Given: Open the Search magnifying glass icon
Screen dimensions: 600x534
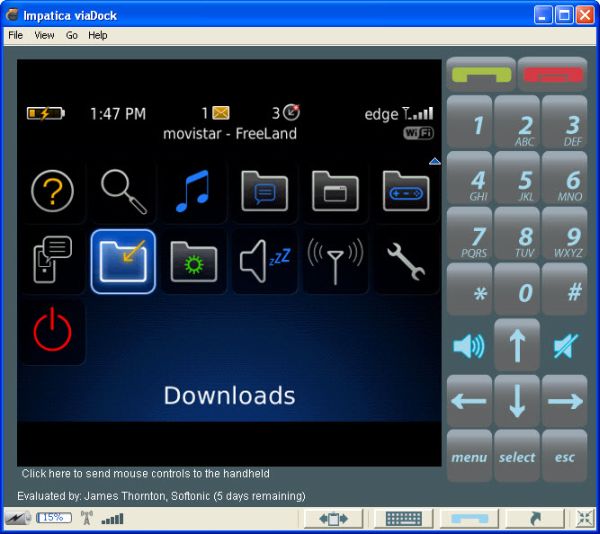Looking at the screenshot, I should (x=124, y=190).
